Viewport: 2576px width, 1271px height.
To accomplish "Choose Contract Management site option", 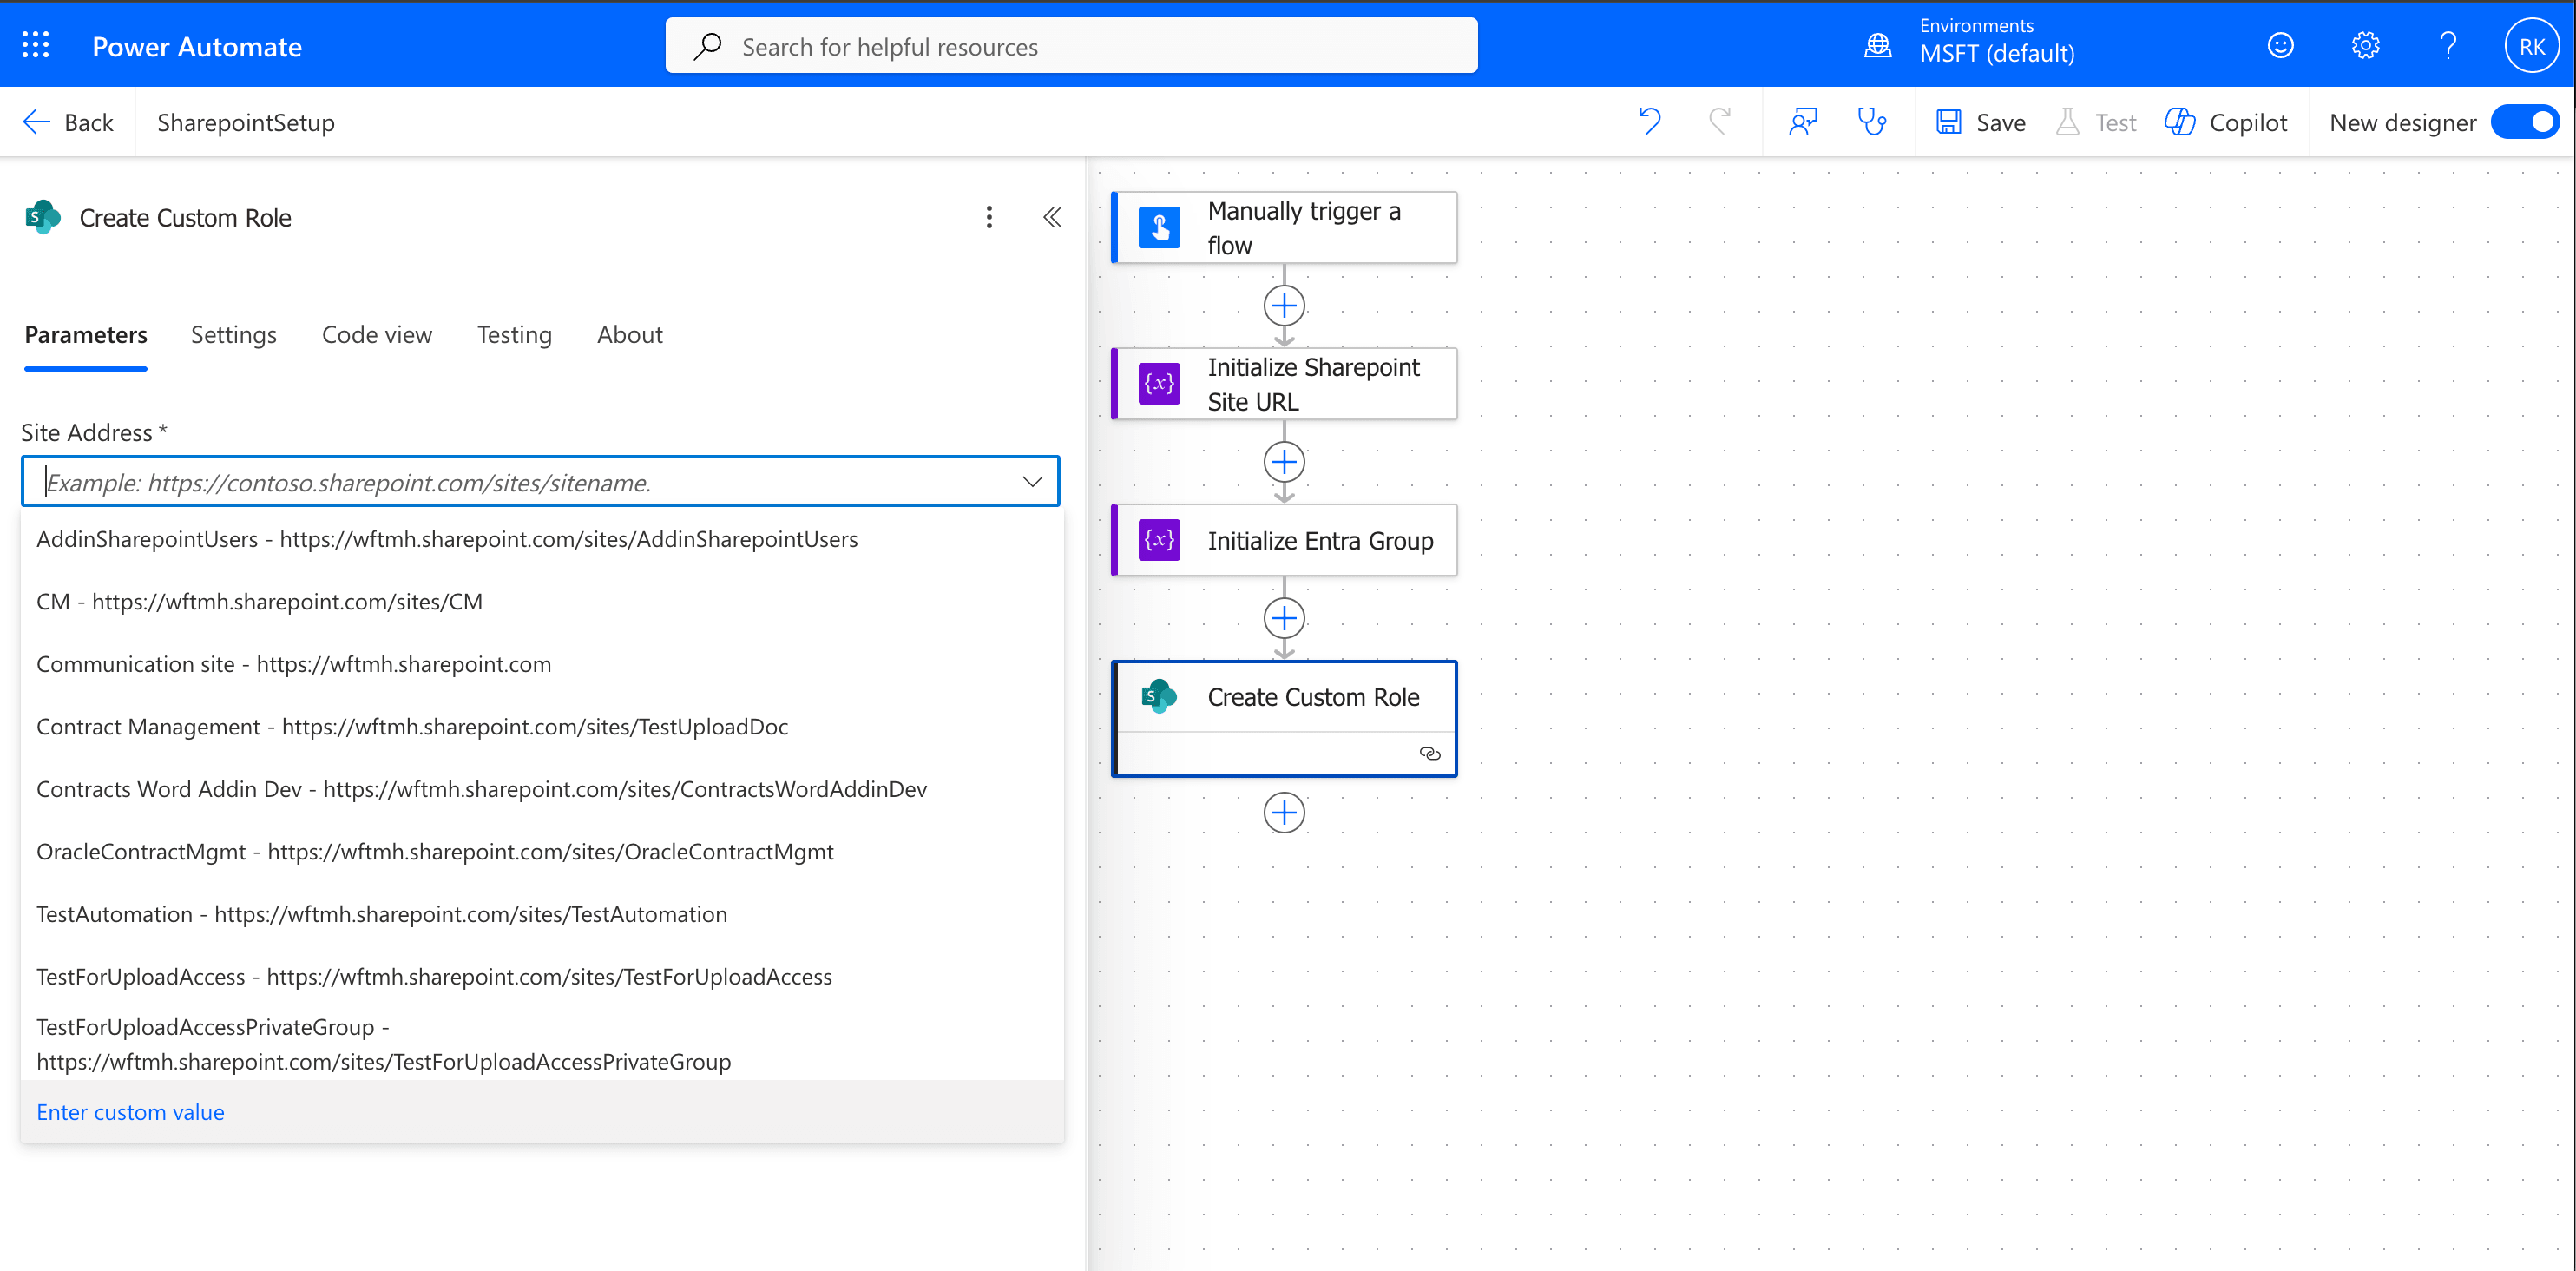I will coord(542,727).
